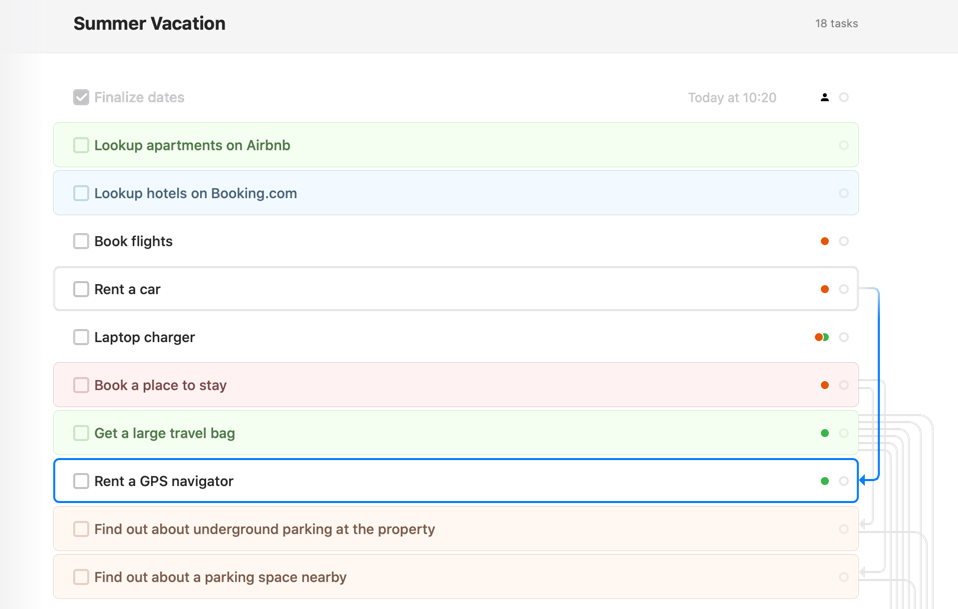This screenshot has width=958, height=609.
Task: Complete the Find out about underground parking task
Action: pos(81,529)
